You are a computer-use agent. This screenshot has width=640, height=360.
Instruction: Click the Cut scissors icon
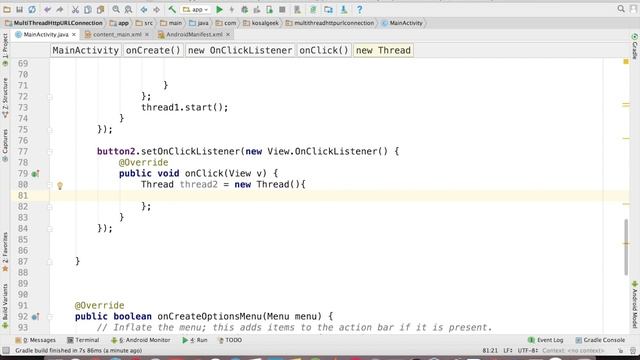point(75,9)
